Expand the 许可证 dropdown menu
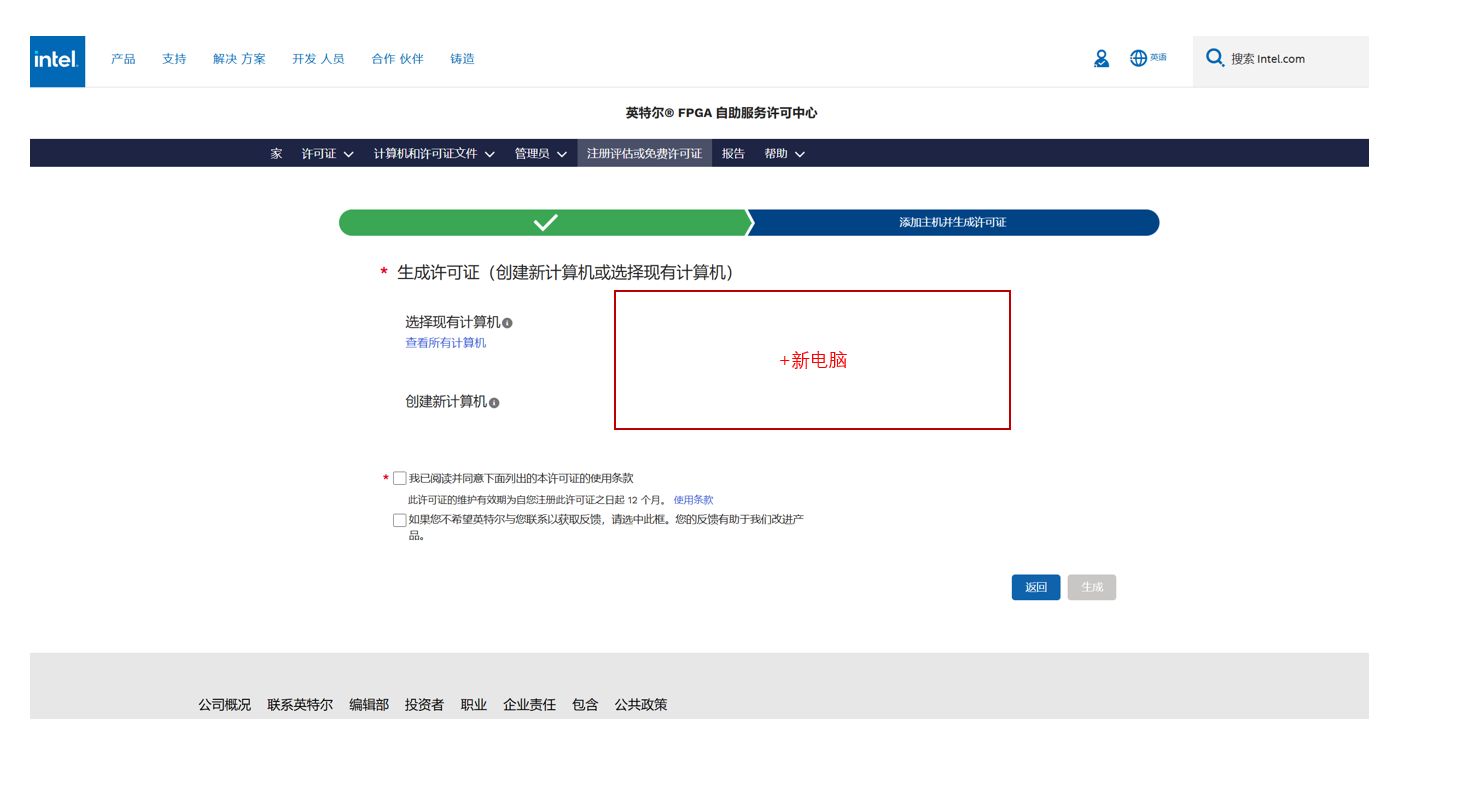Viewport: 1471px width, 801px height. [327, 153]
